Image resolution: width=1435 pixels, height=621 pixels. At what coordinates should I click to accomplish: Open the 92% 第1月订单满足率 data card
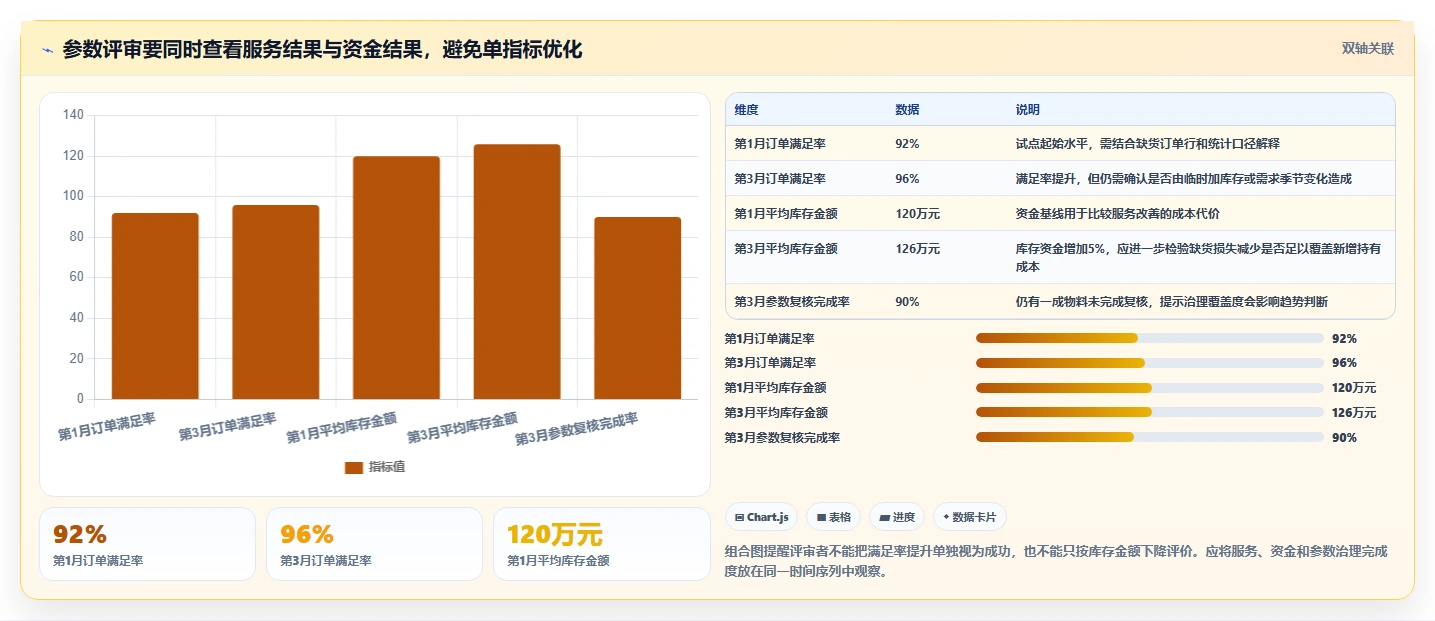(148, 544)
